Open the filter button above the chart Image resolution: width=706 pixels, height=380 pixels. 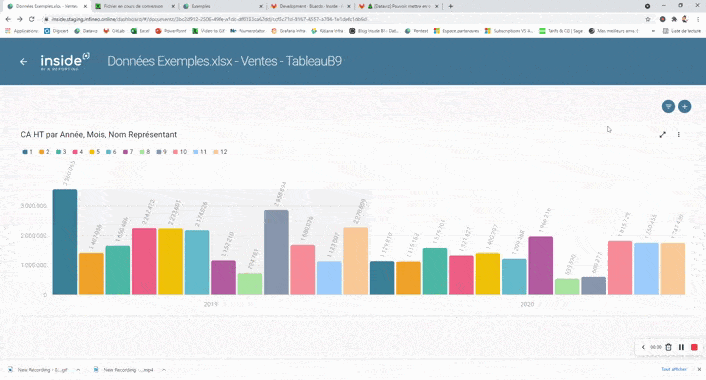pos(668,107)
